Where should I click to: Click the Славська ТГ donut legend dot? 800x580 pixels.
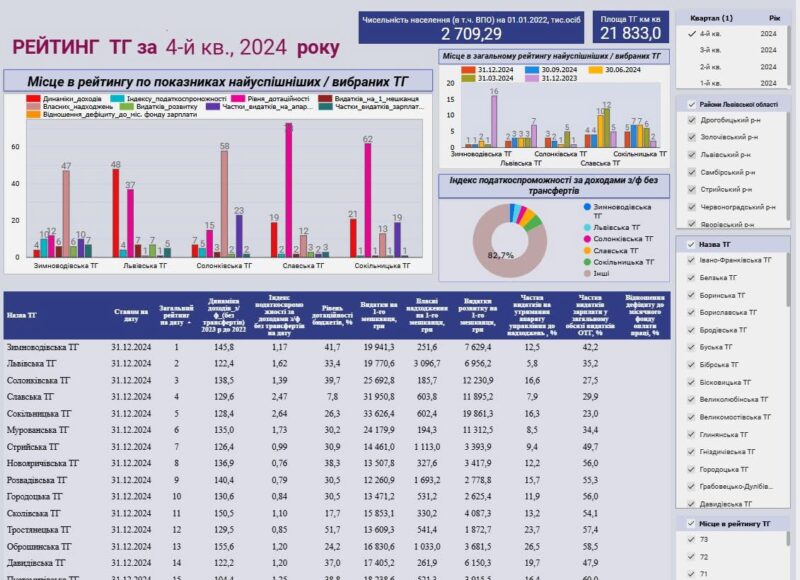coord(585,250)
